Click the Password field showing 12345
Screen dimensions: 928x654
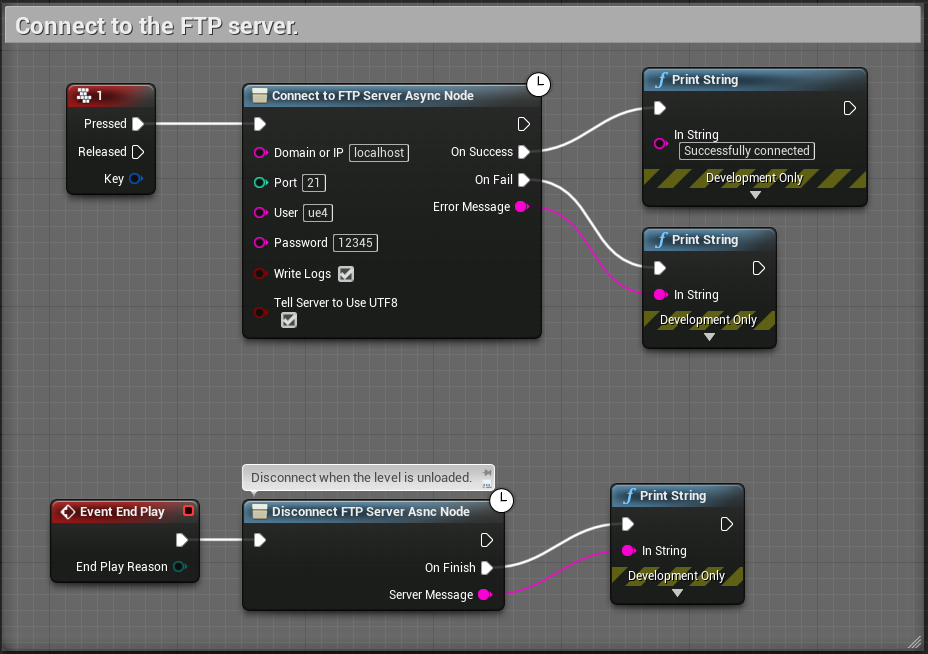pyautogui.click(x=356, y=243)
